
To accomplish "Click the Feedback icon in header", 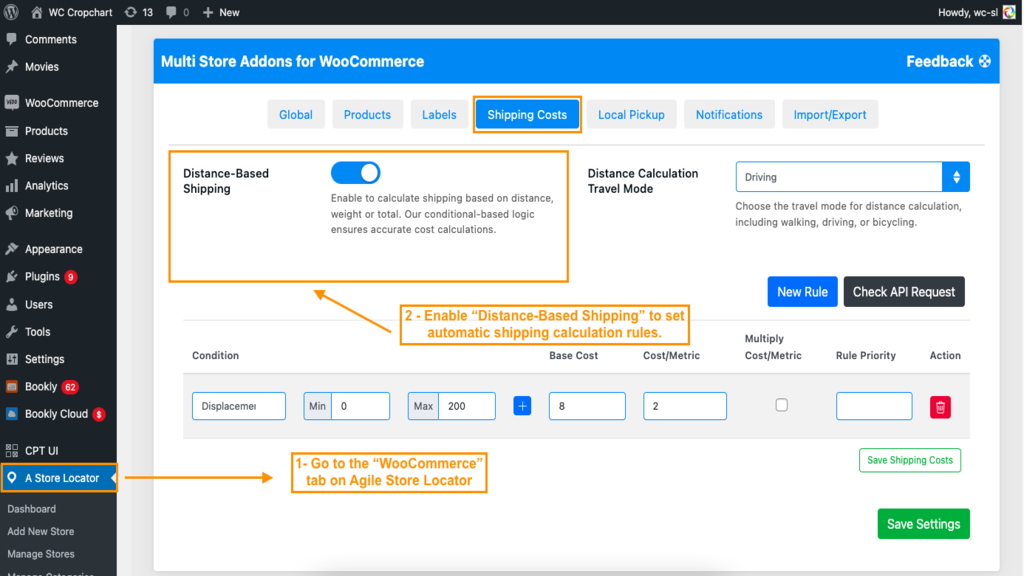I will pyautogui.click(x=985, y=61).
